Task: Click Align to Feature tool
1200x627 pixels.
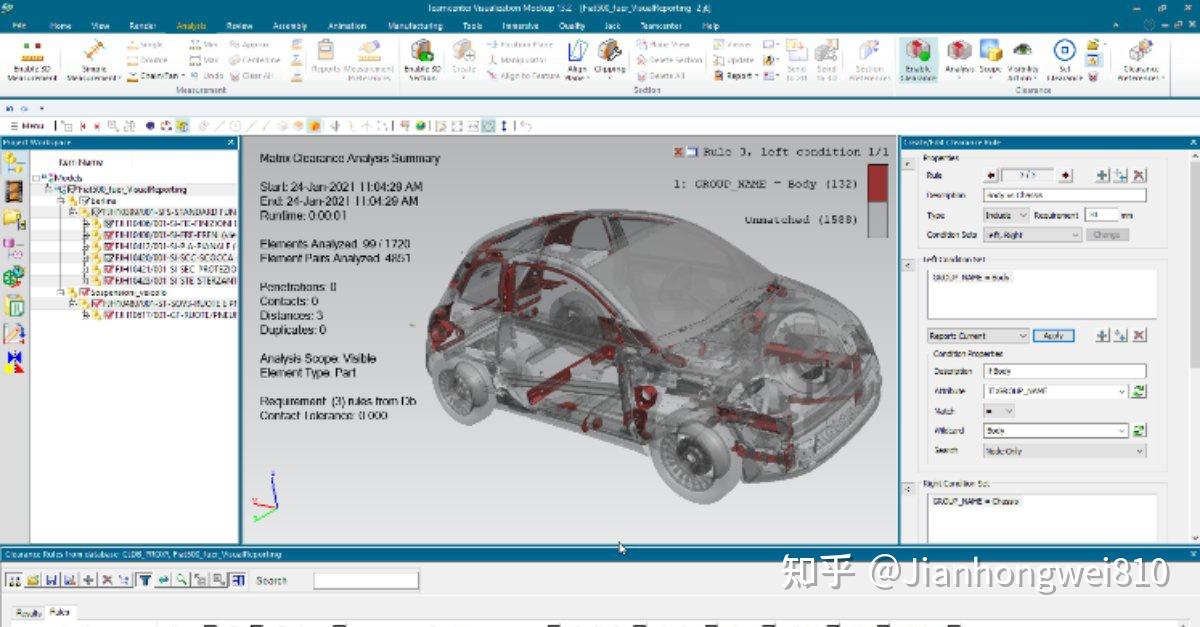Action: point(523,76)
